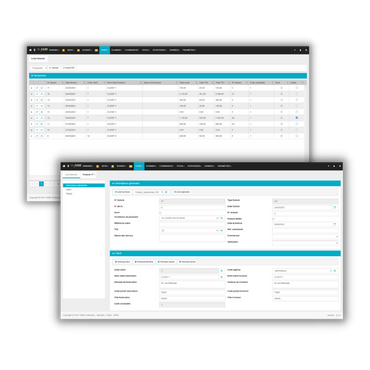Toggle the Facture soldée checkbox
The height and width of the screenshot is (370, 370).
click(x=274, y=219)
